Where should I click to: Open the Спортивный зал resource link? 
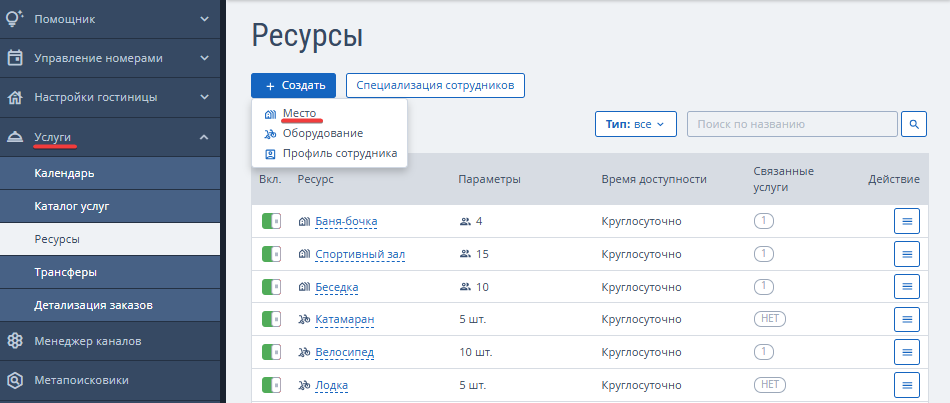[360, 254]
